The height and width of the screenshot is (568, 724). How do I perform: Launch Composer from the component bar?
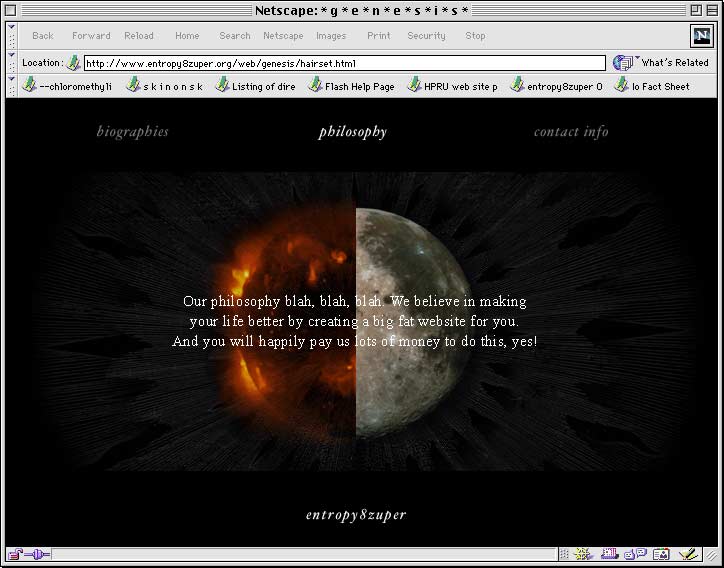pyautogui.click(x=687, y=554)
